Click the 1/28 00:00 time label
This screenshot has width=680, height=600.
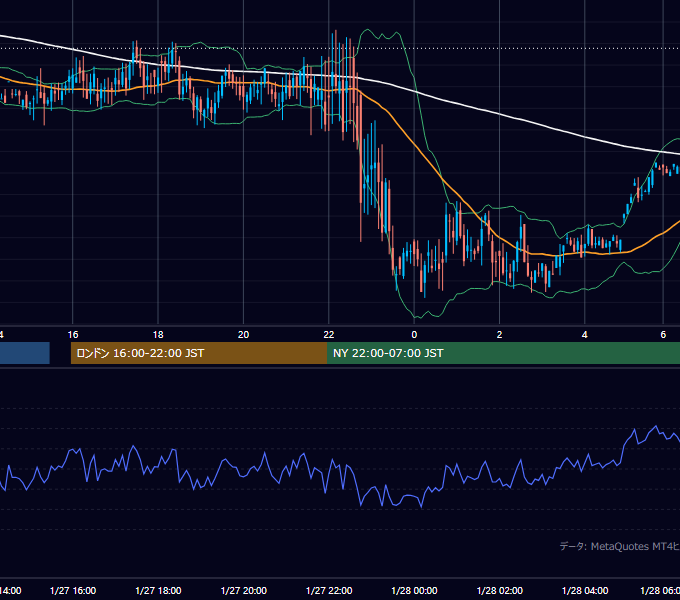tap(414, 590)
